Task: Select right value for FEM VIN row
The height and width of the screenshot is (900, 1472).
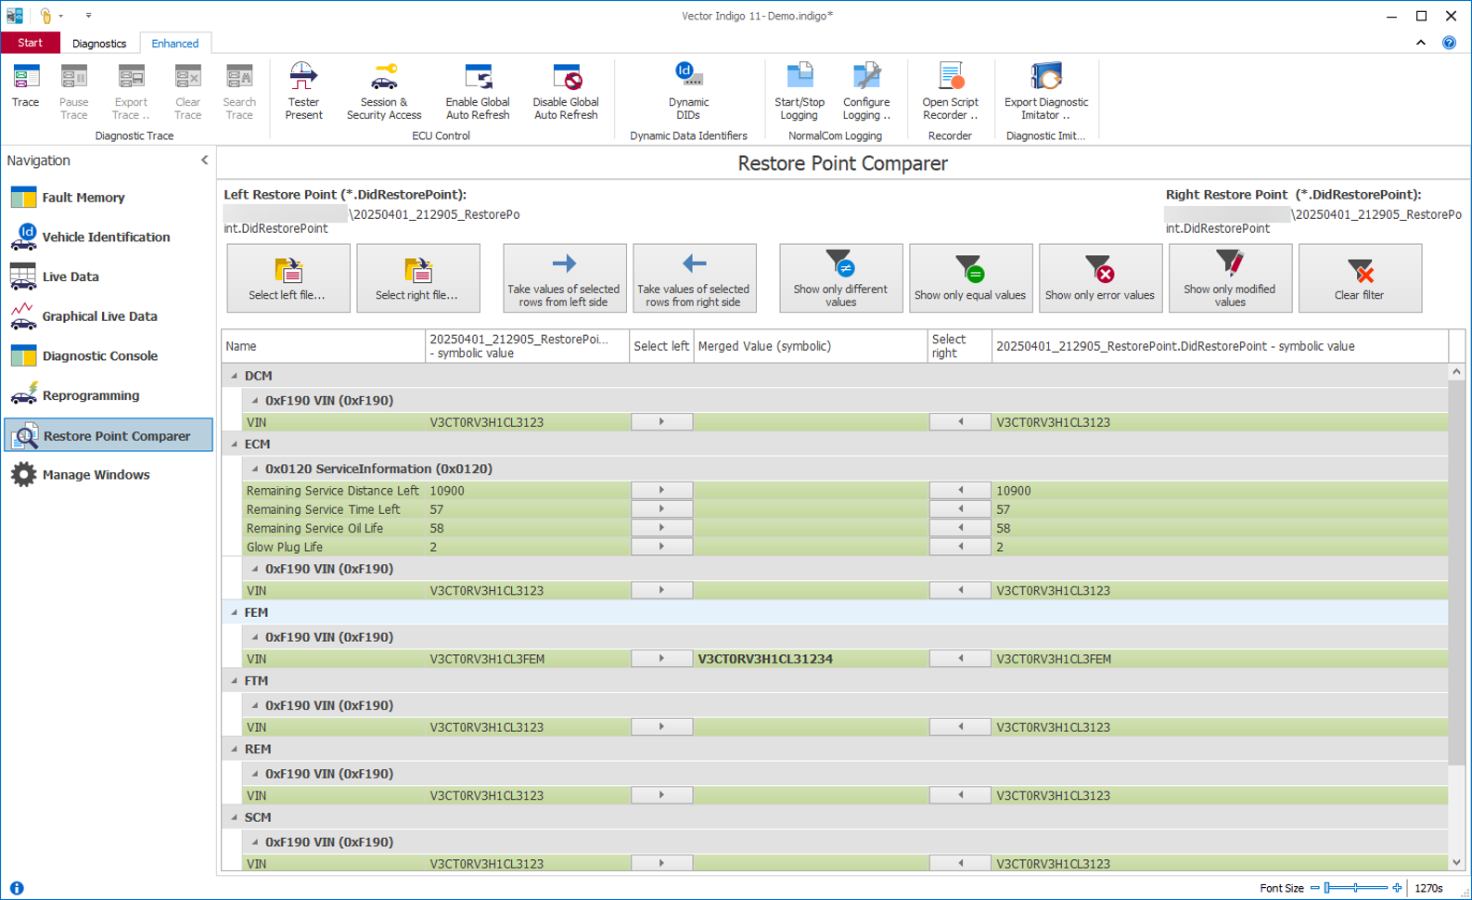Action: (x=960, y=659)
